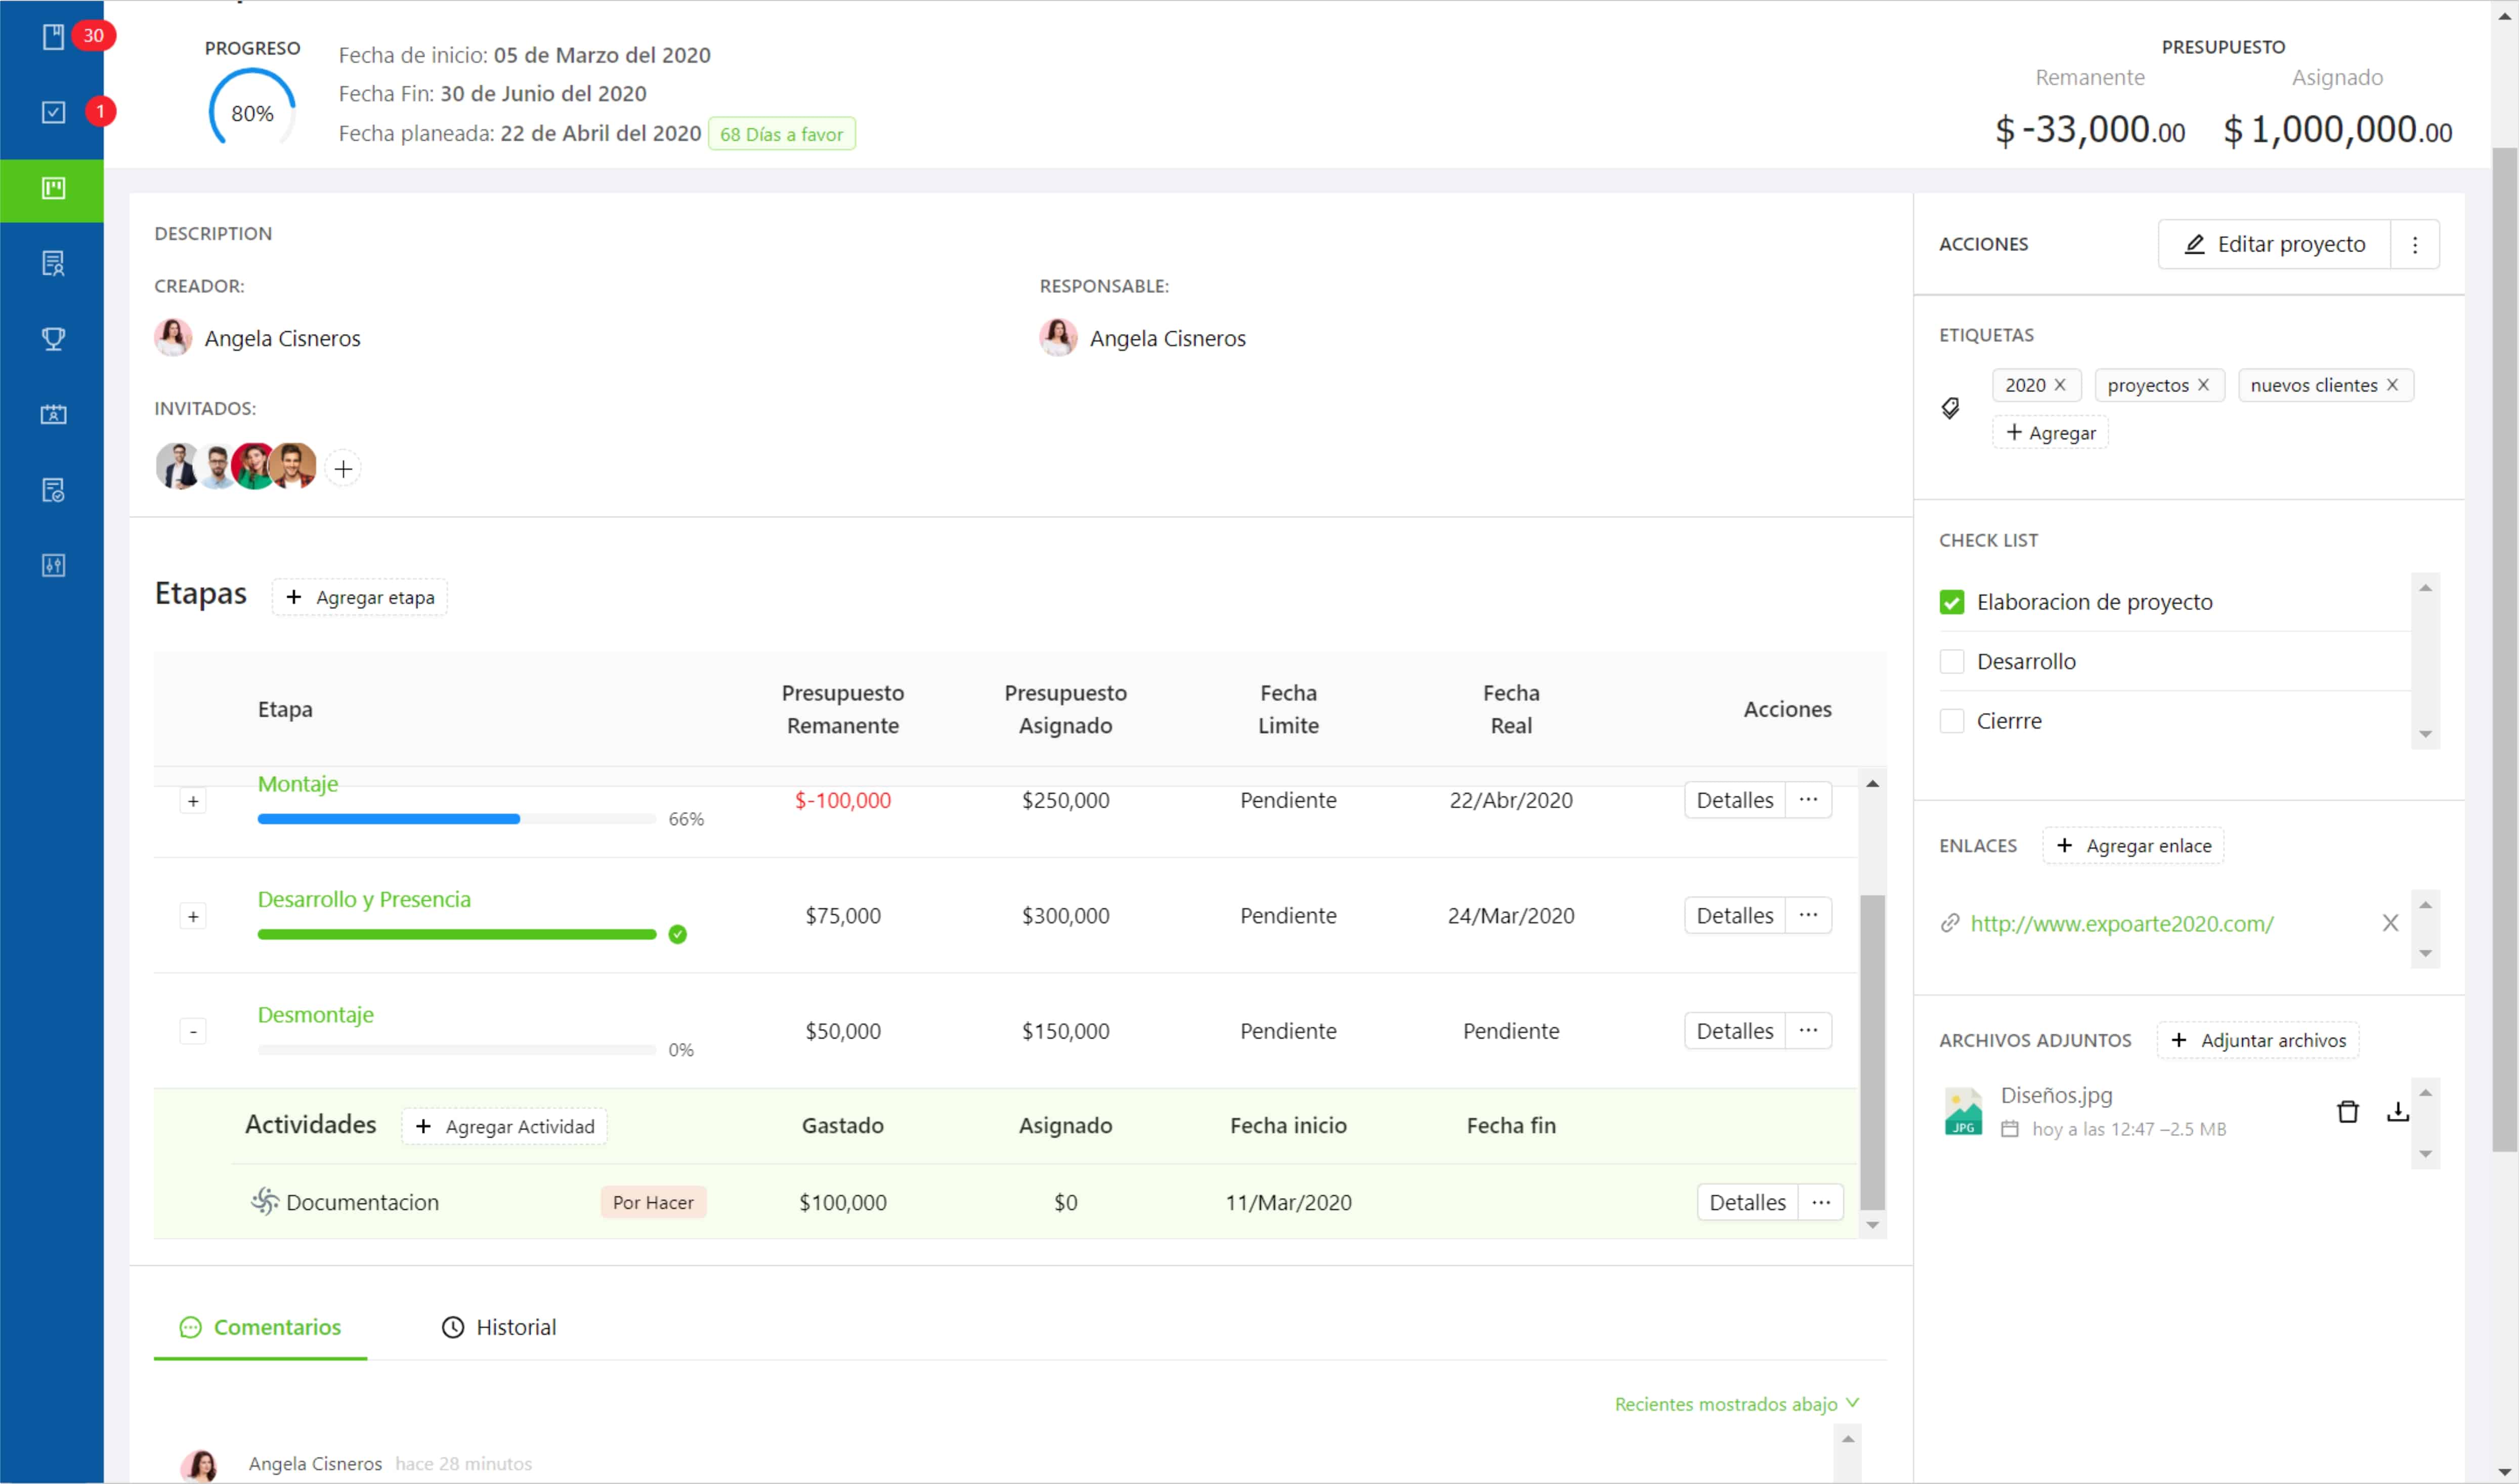Open Detalles for Documentacion activity

pos(1748,1202)
